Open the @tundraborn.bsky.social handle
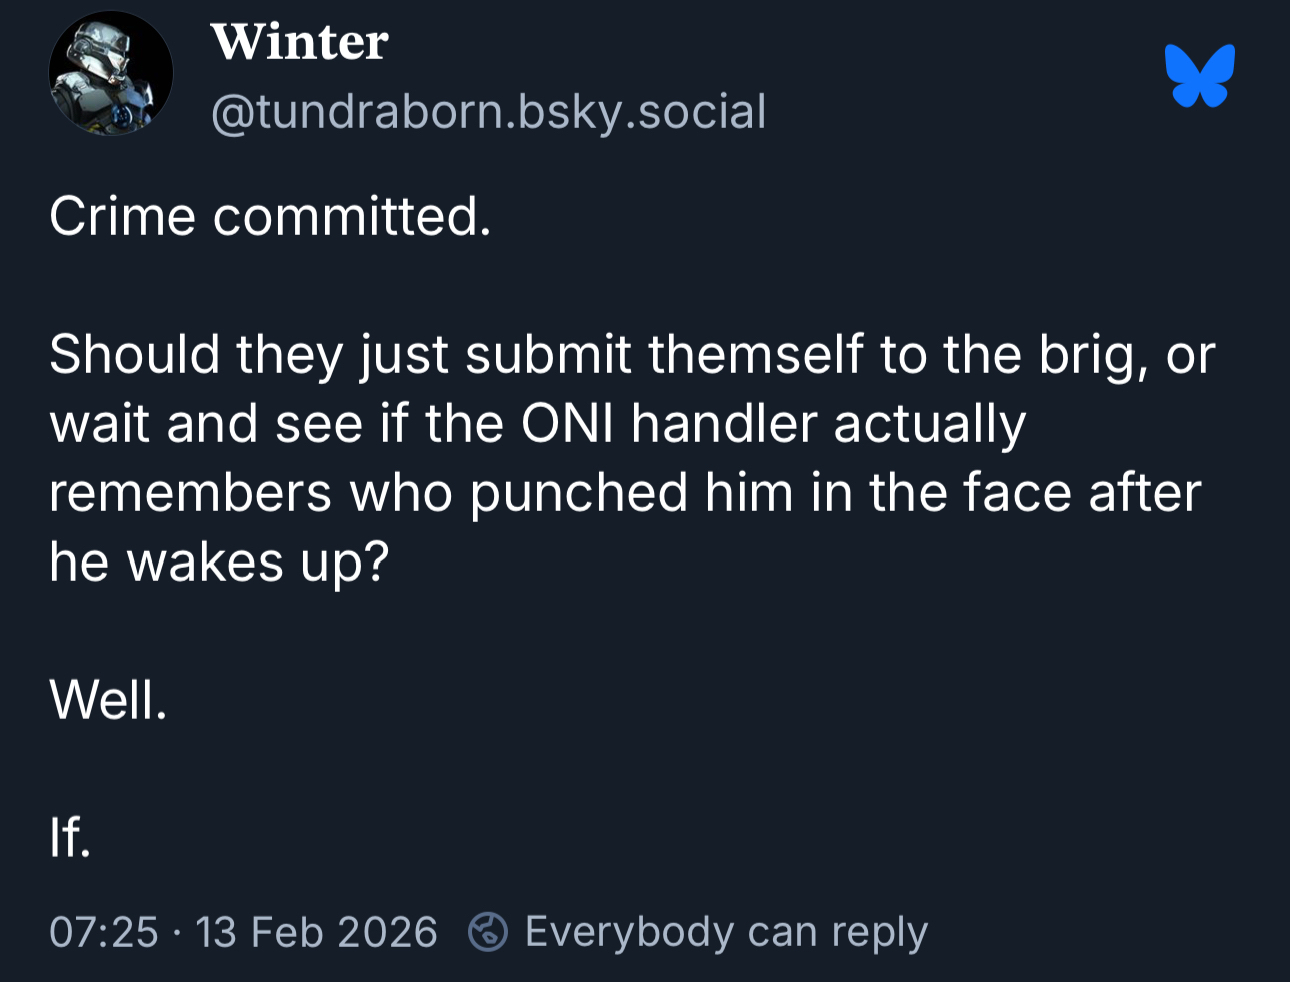This screenshot has width=1290, height=982. click(488, 111)
